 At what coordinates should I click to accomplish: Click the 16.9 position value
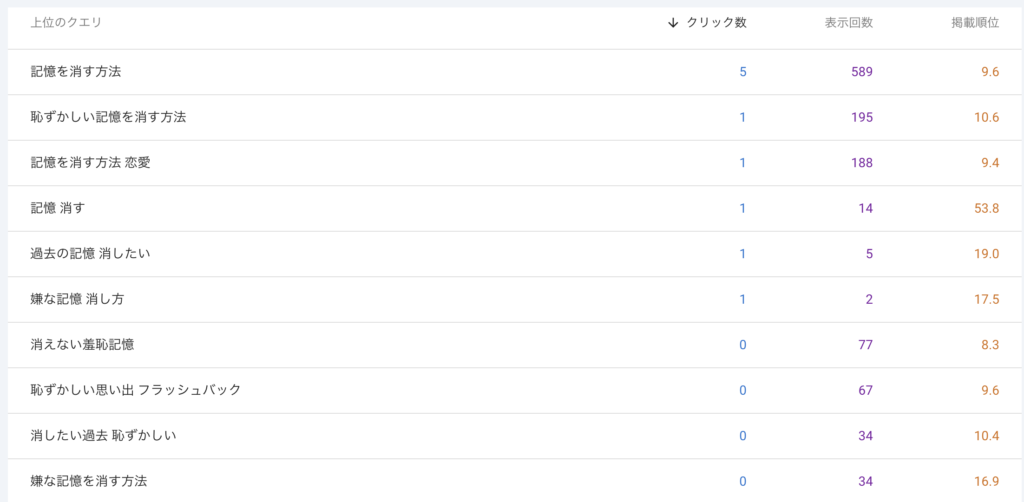coord(987,481)
